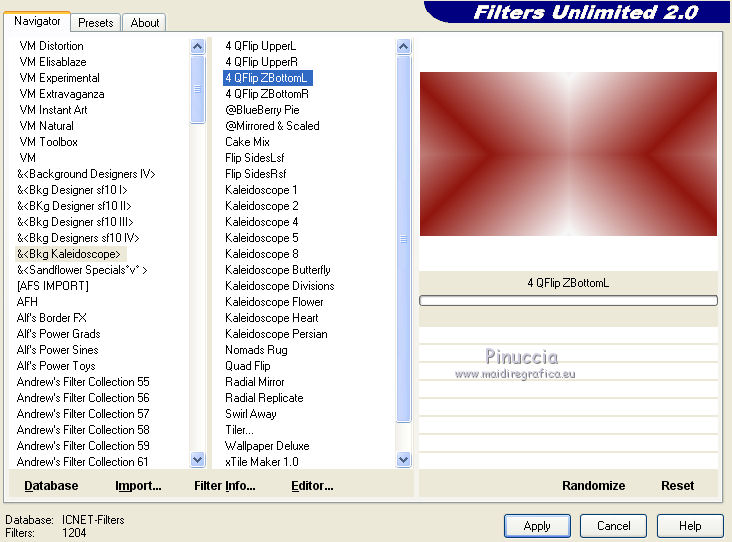Choose Quad Flip filter

pos(247,366)
